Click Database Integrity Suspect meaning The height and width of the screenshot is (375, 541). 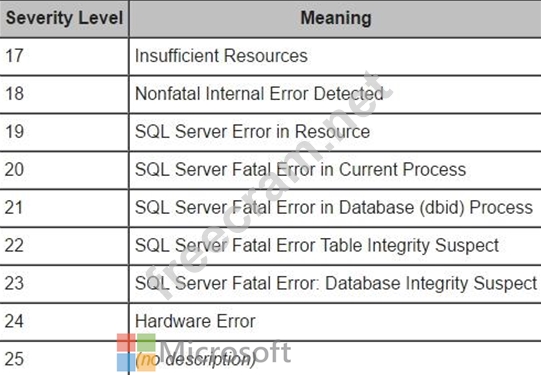[x=335, y=284]
